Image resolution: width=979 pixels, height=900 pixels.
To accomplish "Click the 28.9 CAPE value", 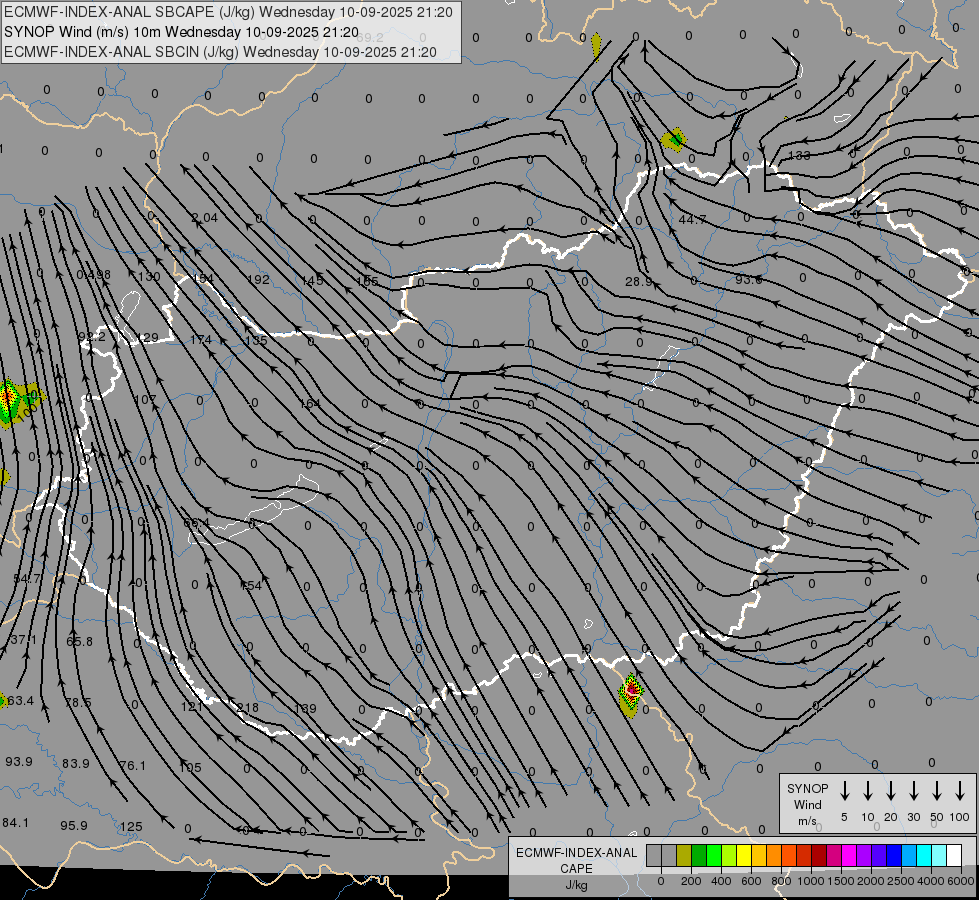I will pyautogui.click(x=639, y=282).
